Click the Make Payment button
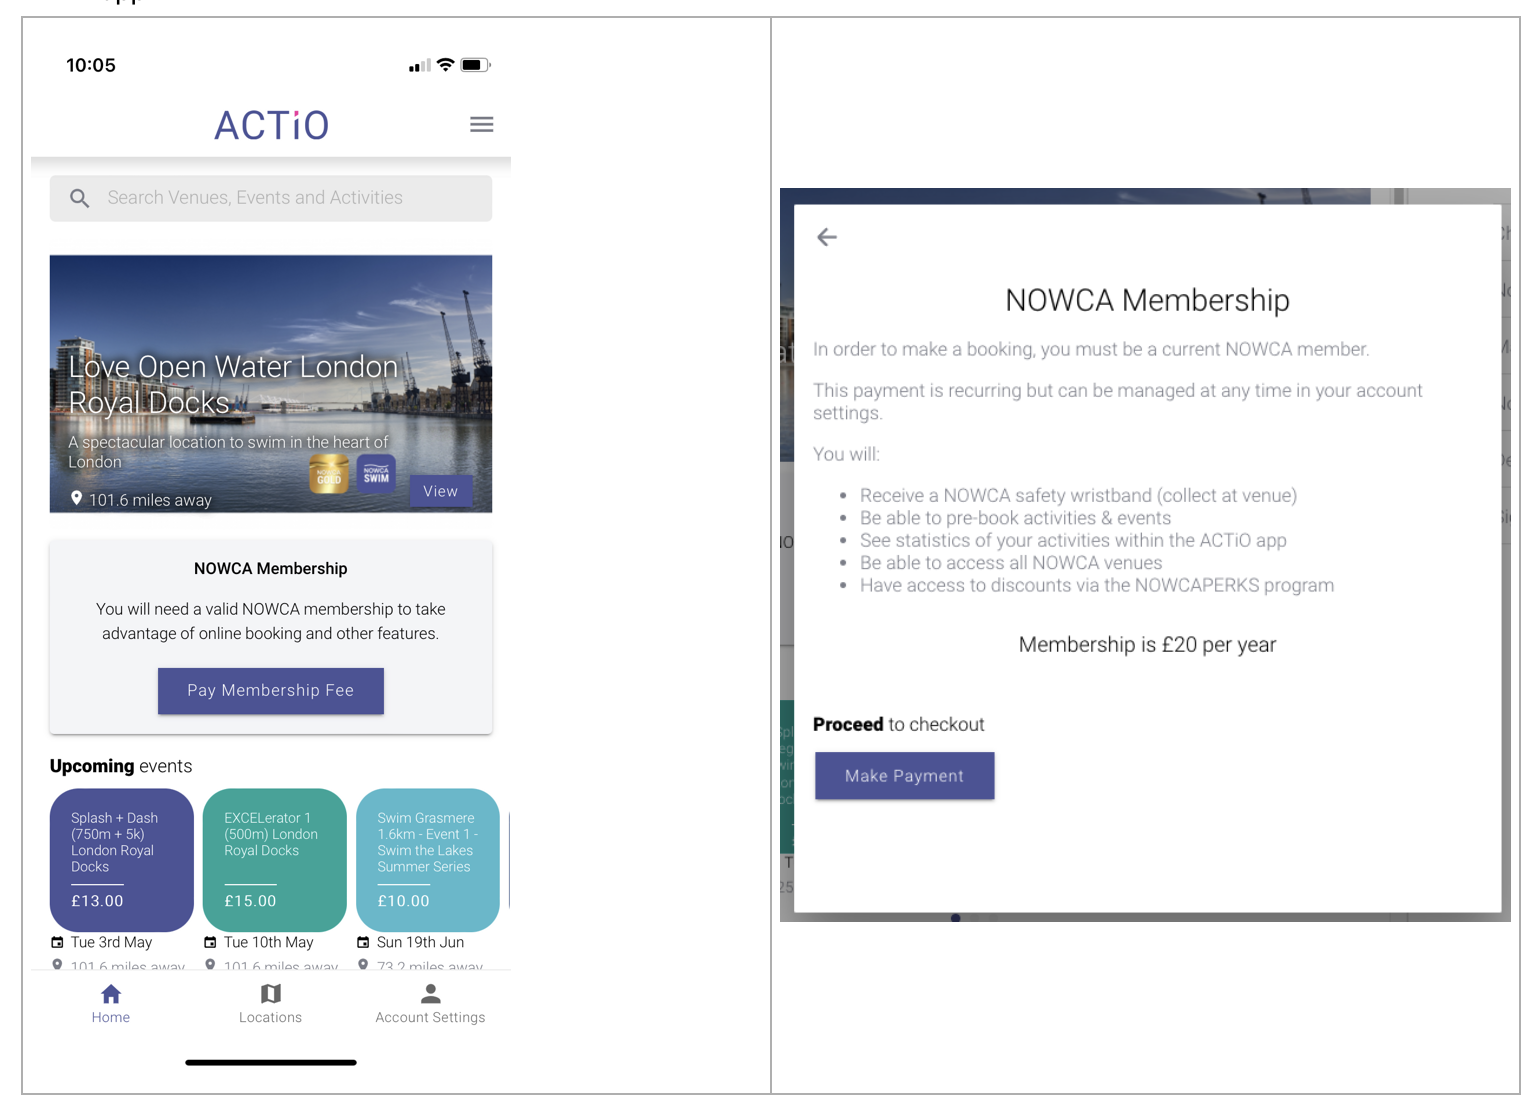 coord(905,776)
